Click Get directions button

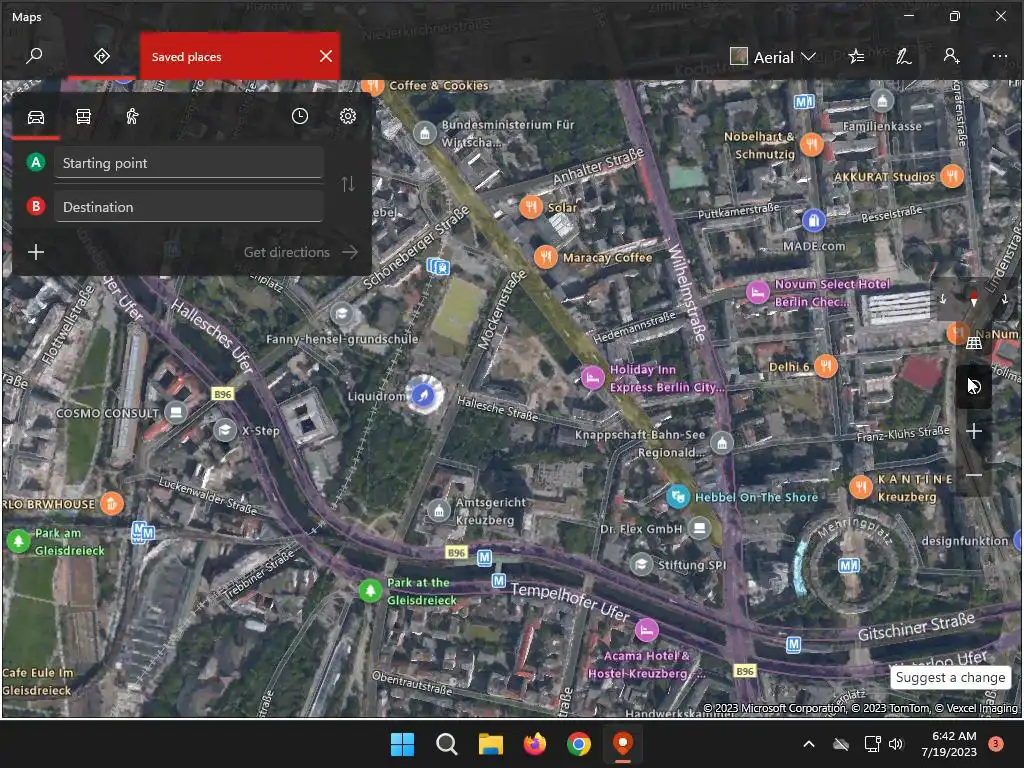[301, 252]
